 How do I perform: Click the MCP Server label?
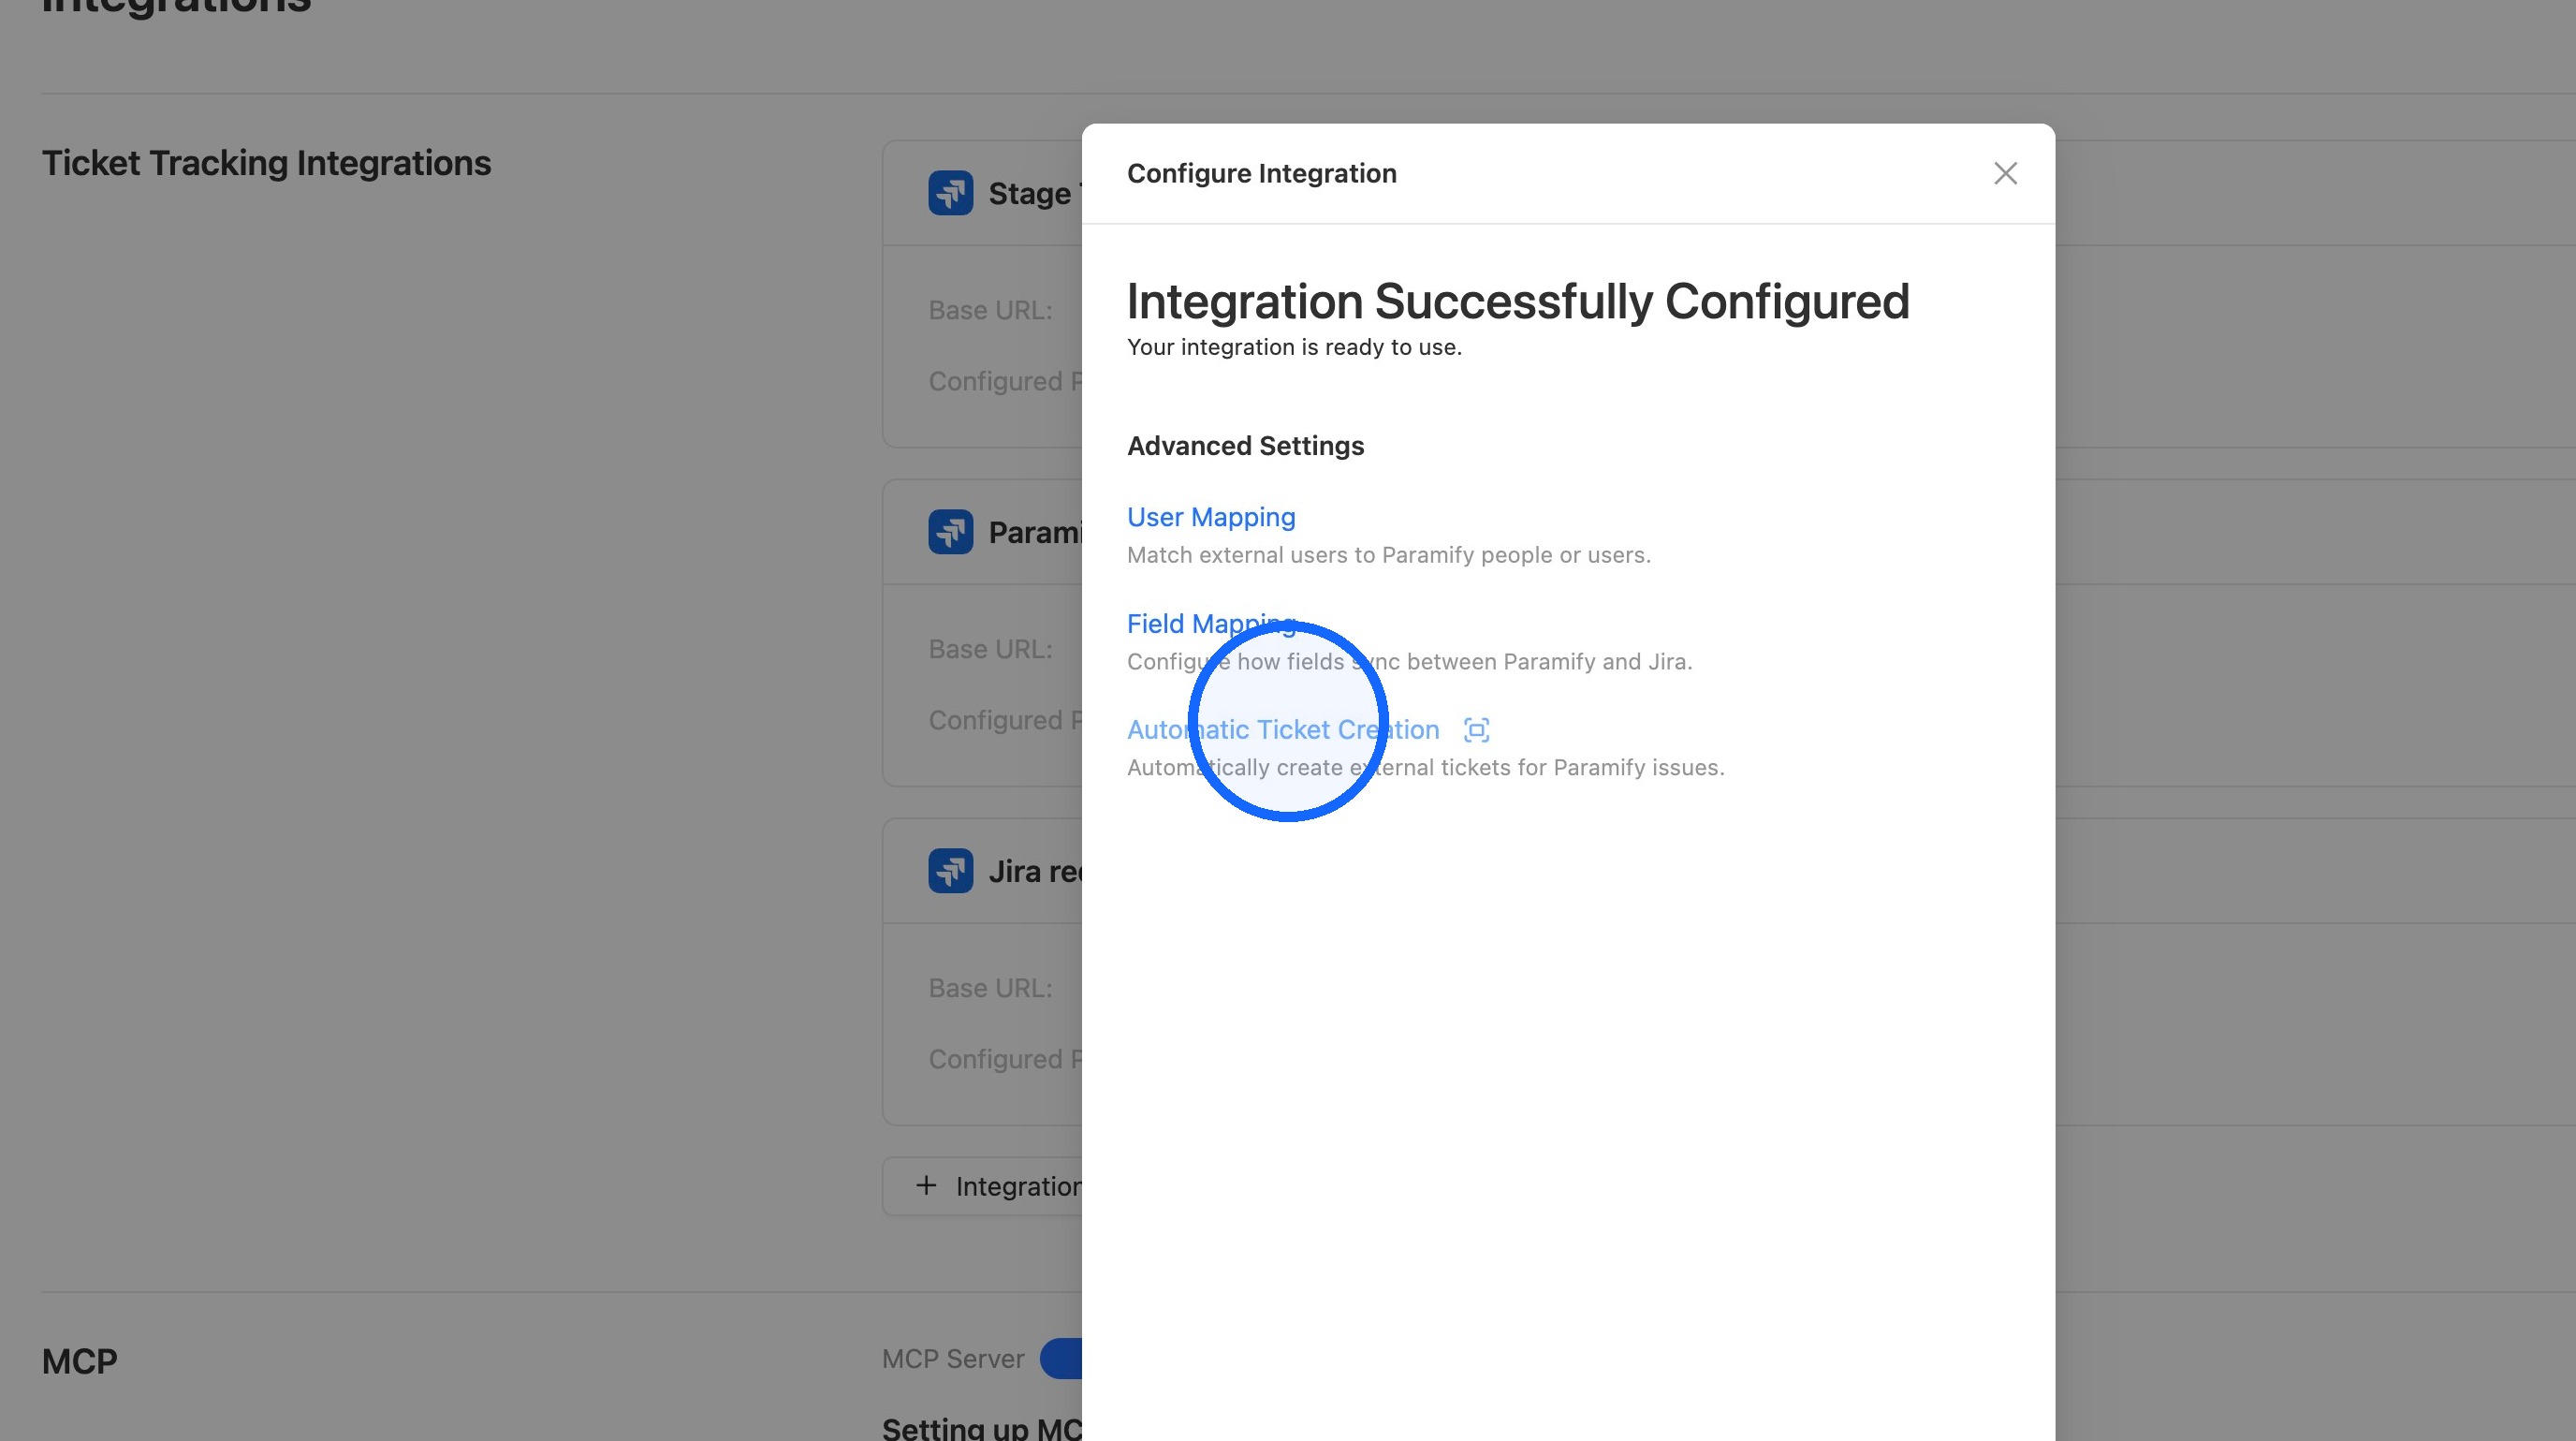pyautogui.click(x=953, y=1359)
